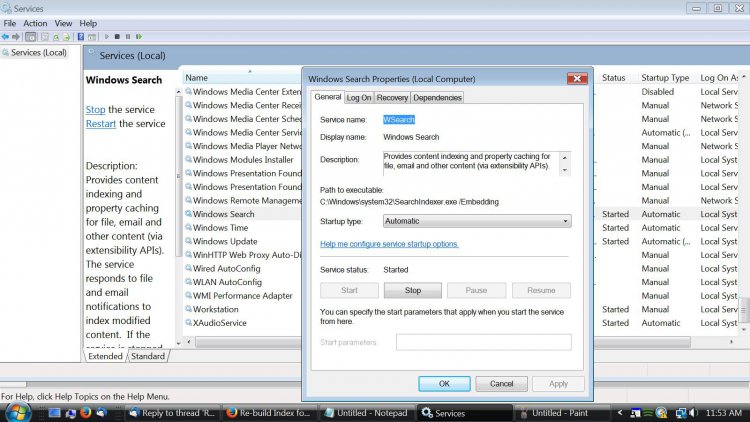The height and width of the screenshot is (422, 750).
Task: Select the Windows Modules Installer service
Action: 243,160
